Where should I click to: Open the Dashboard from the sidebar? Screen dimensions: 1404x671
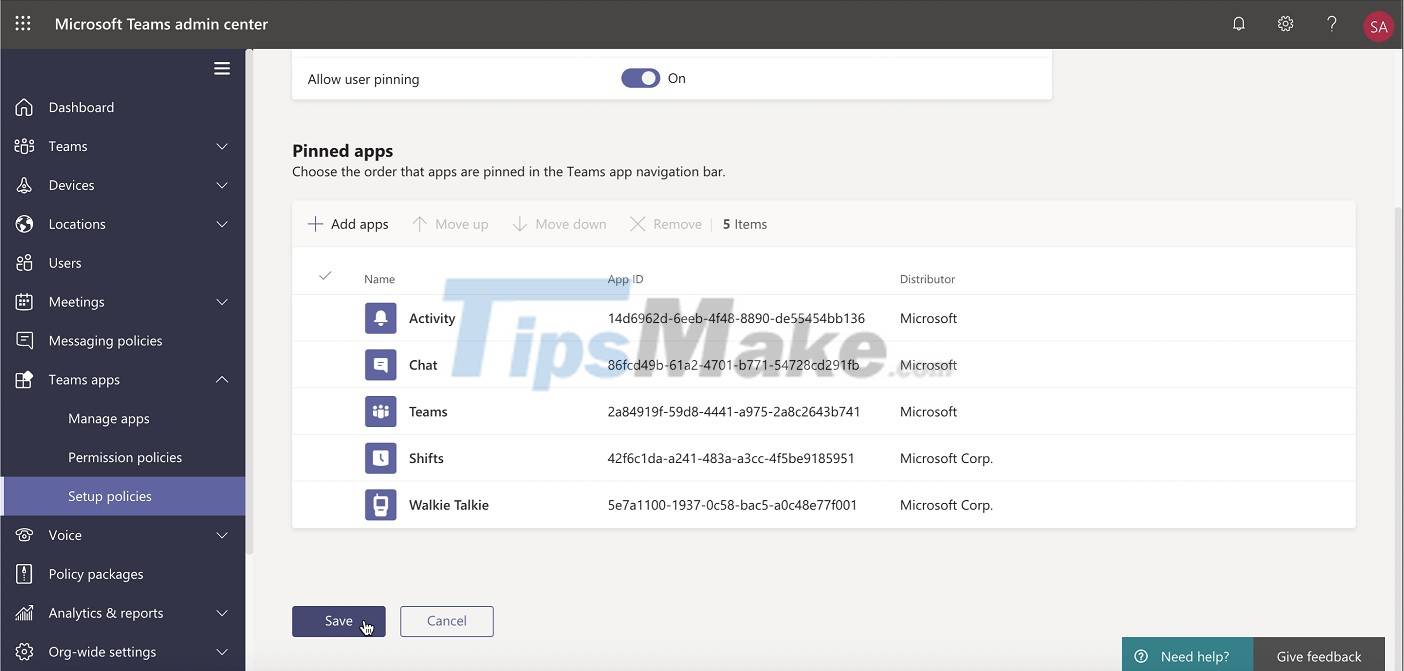pyautogui.click(x=81, y=107)
